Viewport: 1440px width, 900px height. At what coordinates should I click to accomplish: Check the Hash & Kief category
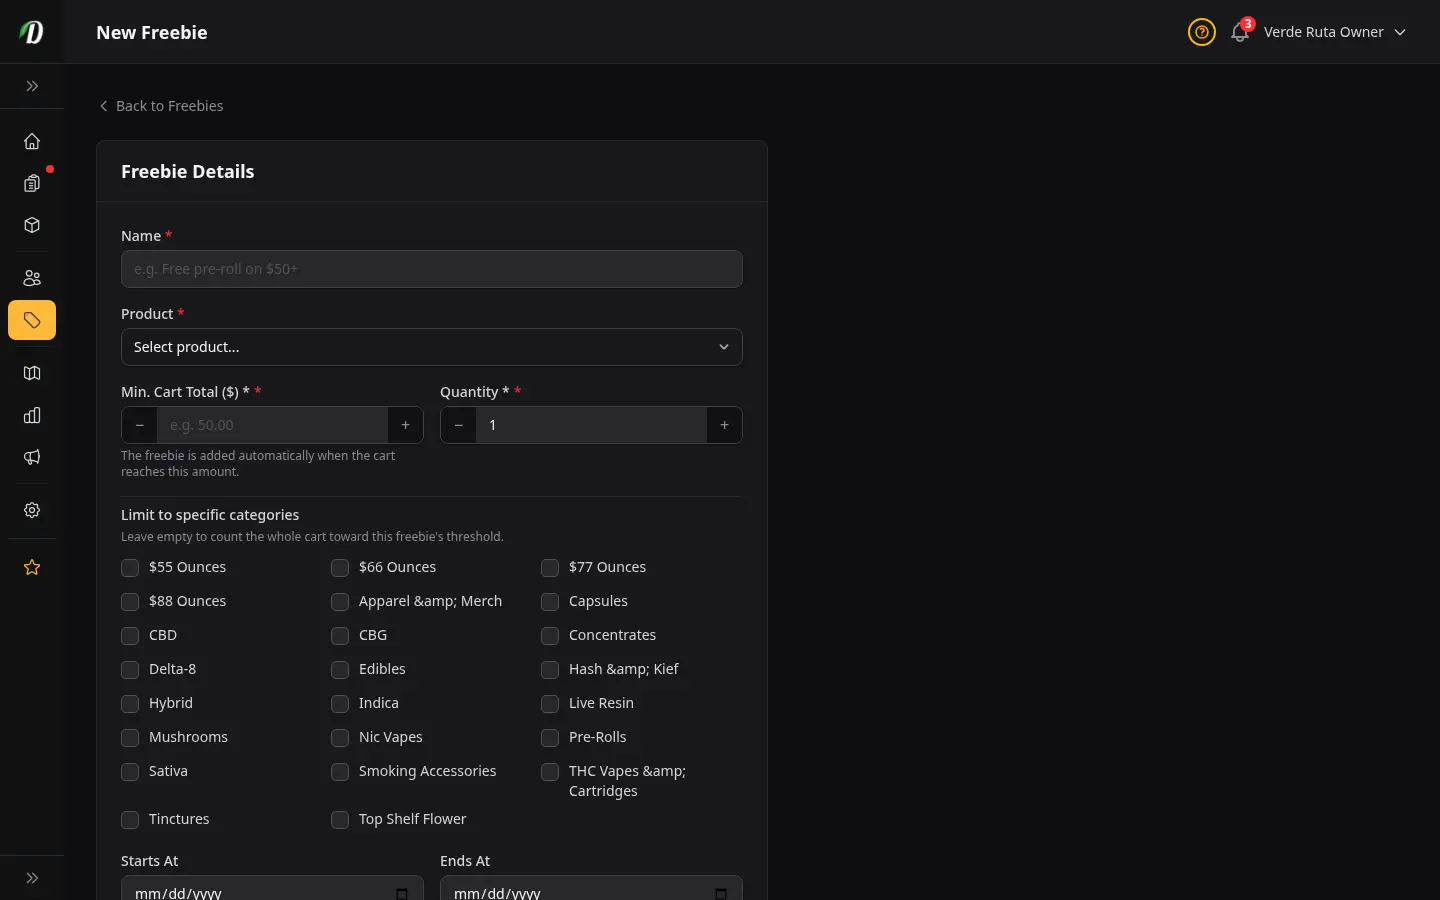click(x=550, y=670)
